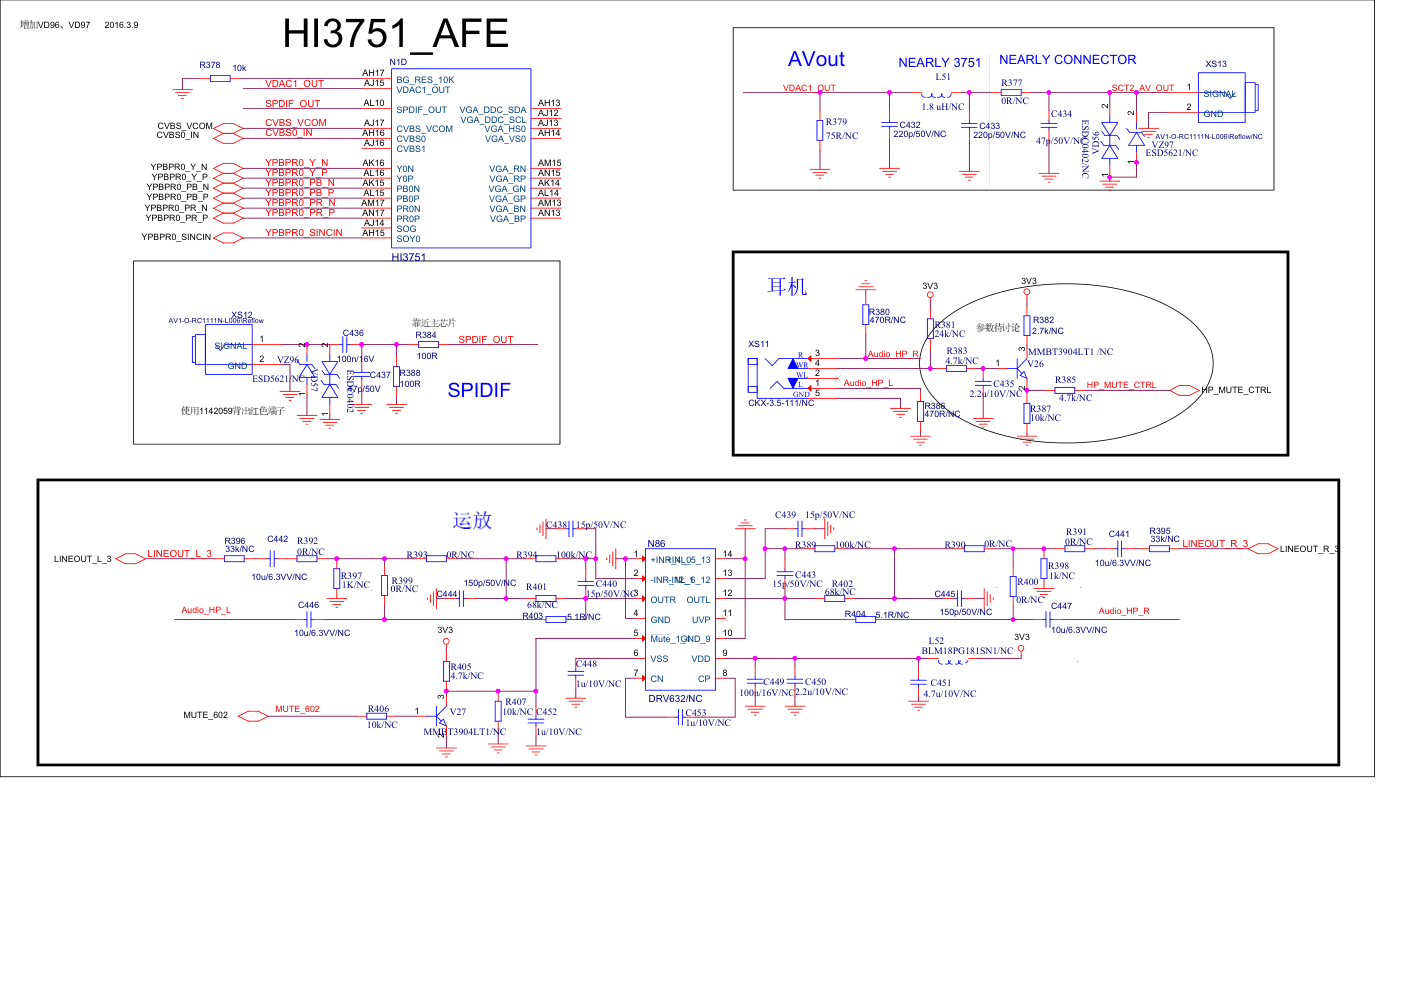Select the VZ97 ESD diode symbol

coord(1136,140)
